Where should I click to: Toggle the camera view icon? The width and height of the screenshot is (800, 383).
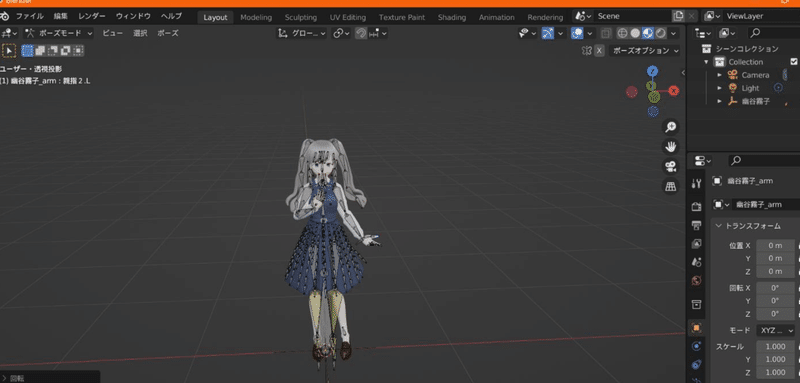(x=670, y=166)
